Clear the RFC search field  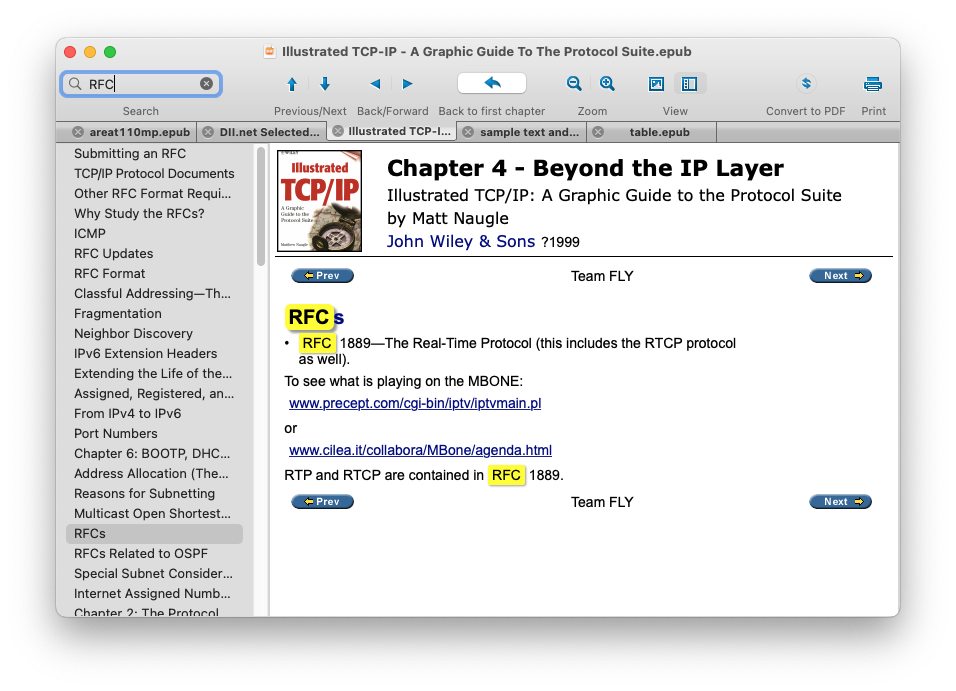[206, 84]
